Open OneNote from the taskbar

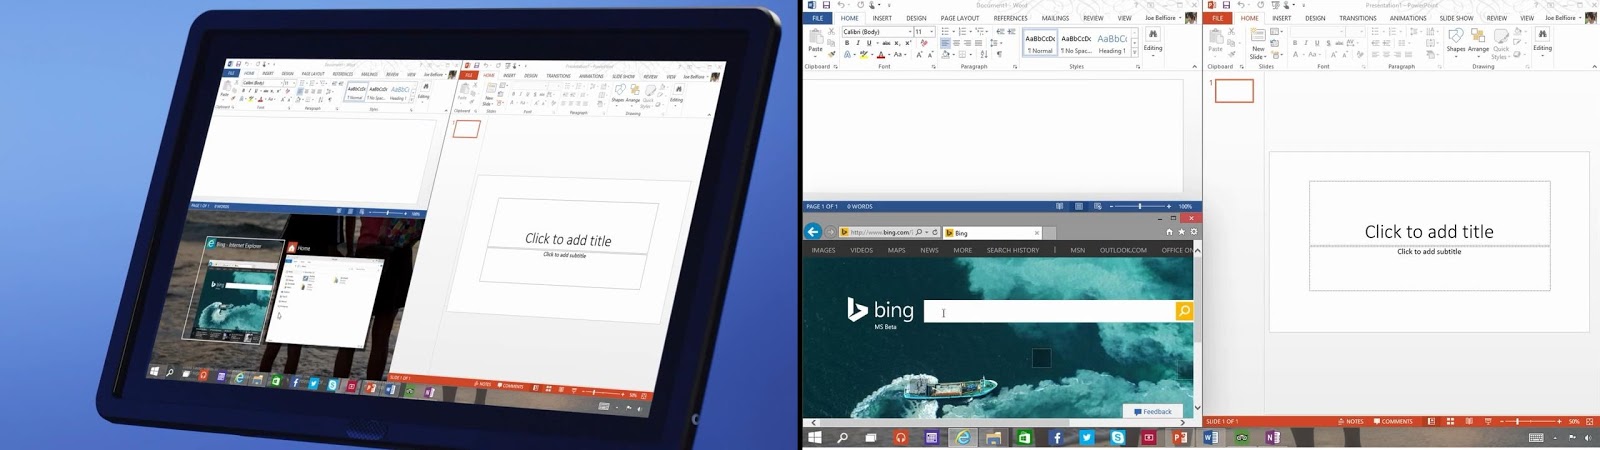coord(1272,438)
